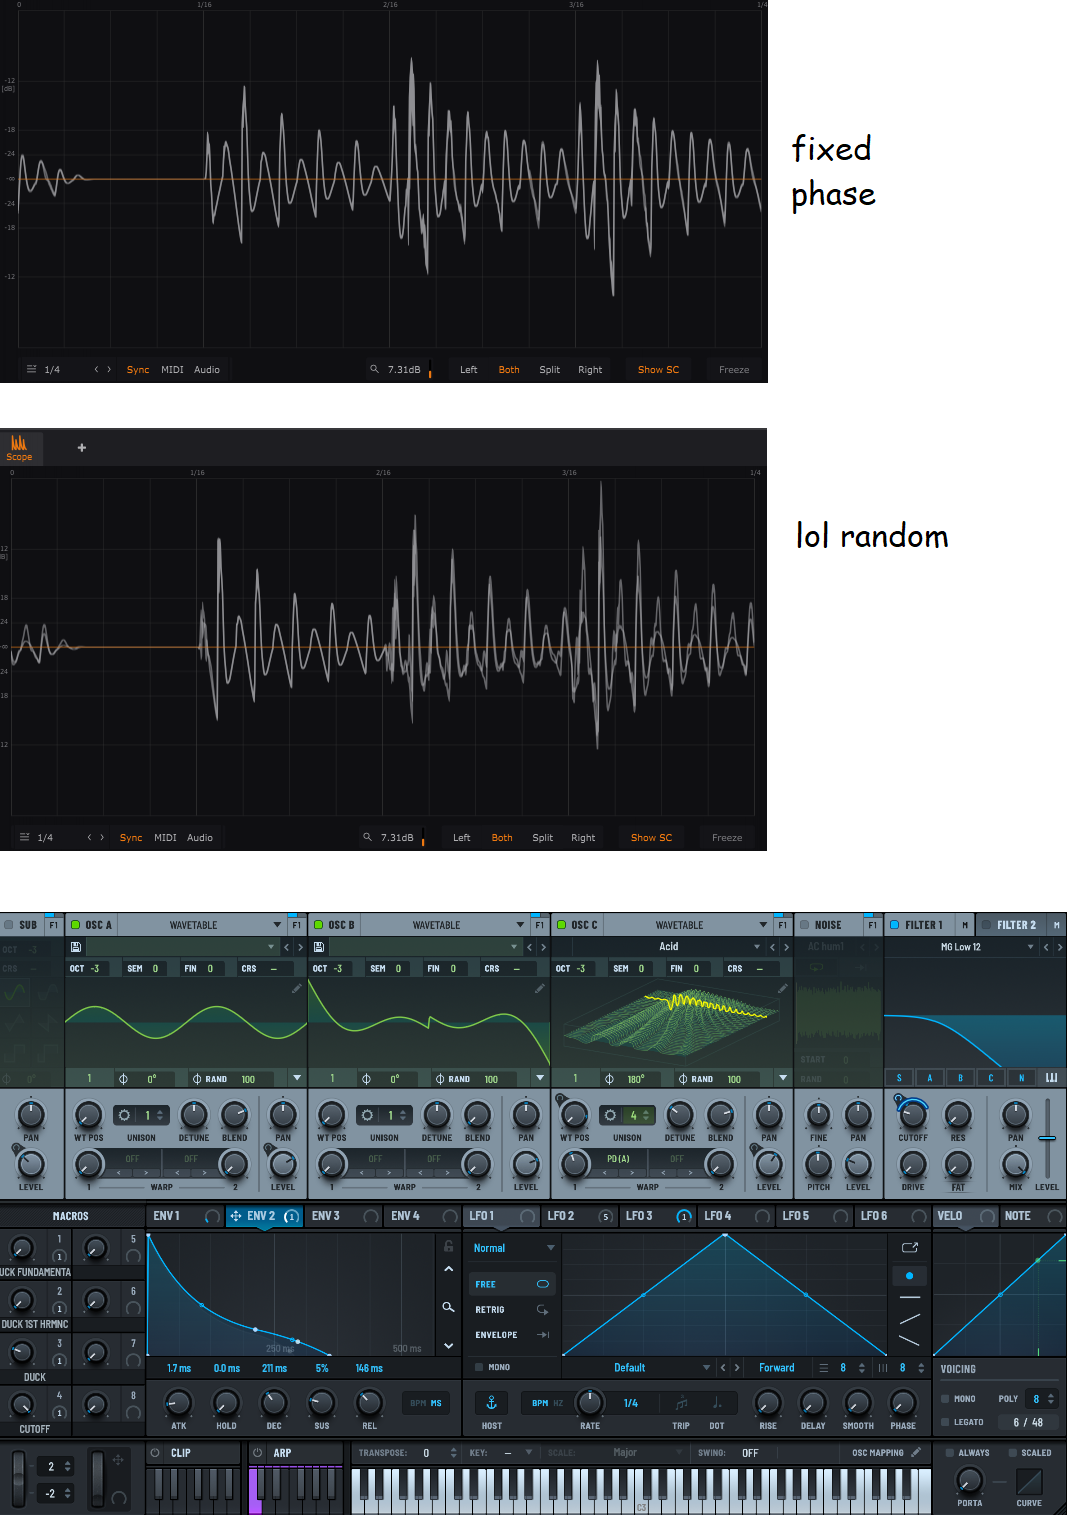Open LFO Normal mode dropdown

[x=514, y=1248]
